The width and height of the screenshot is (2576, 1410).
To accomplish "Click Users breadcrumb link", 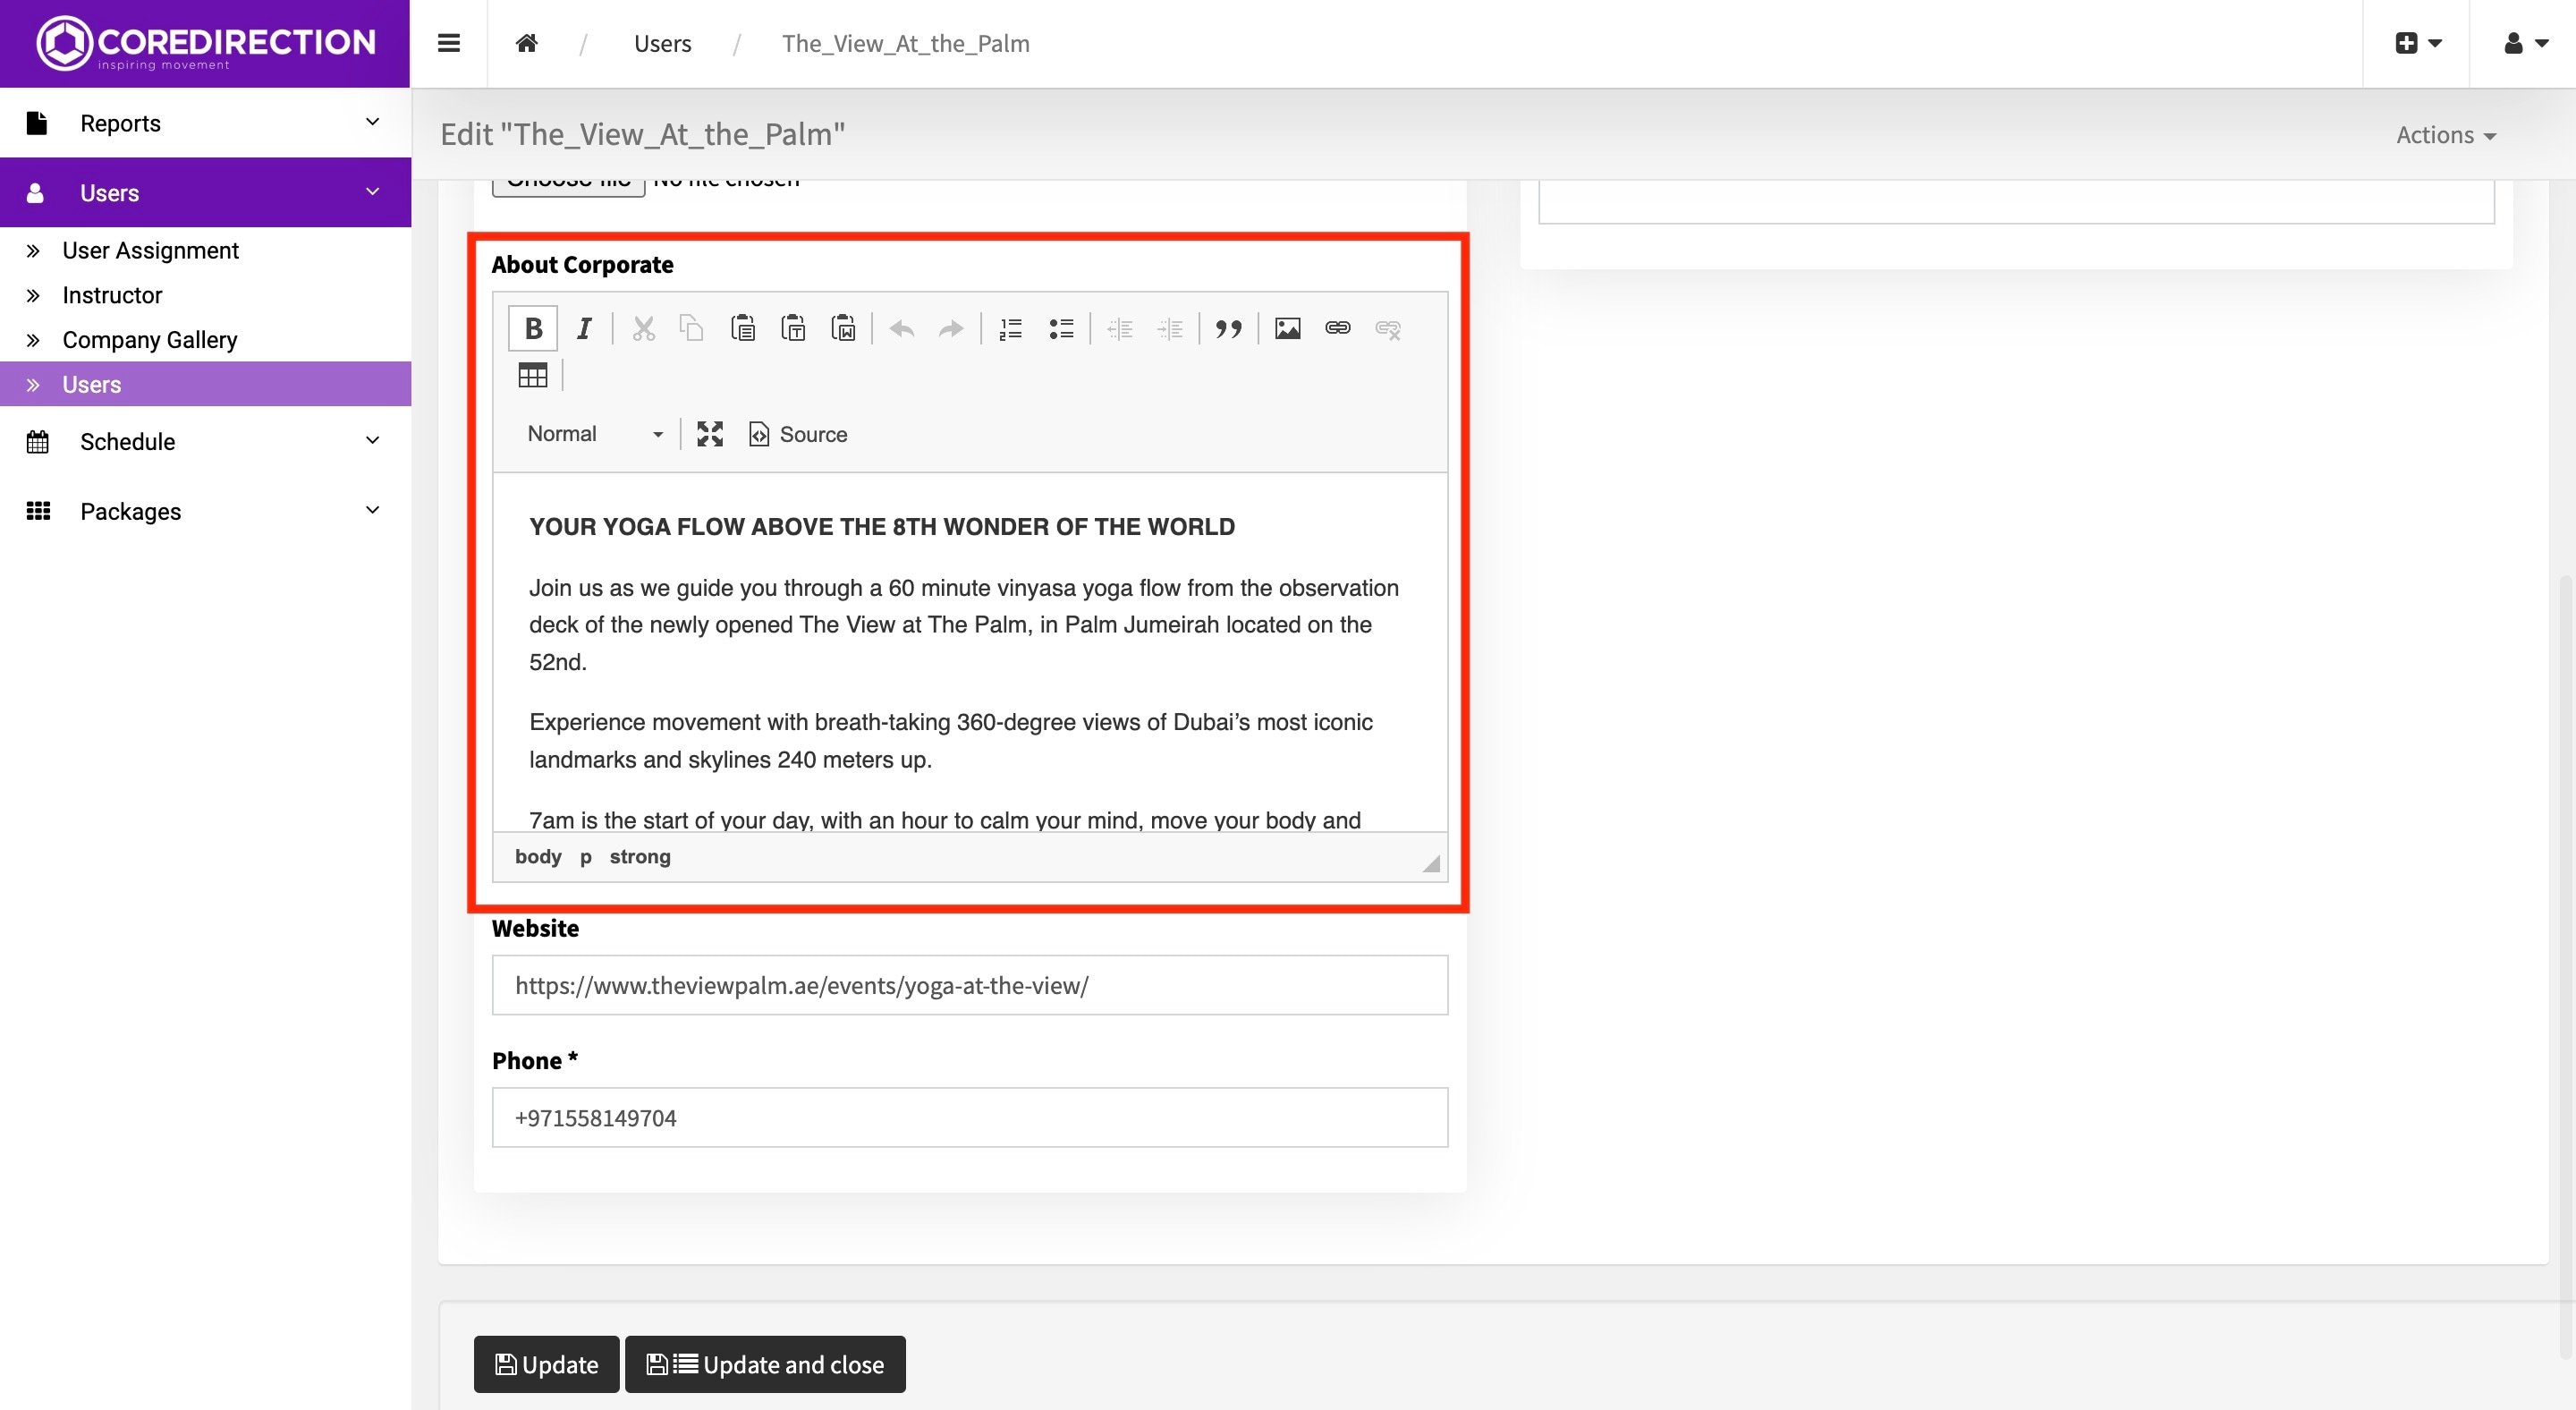I will coord(662,43).
